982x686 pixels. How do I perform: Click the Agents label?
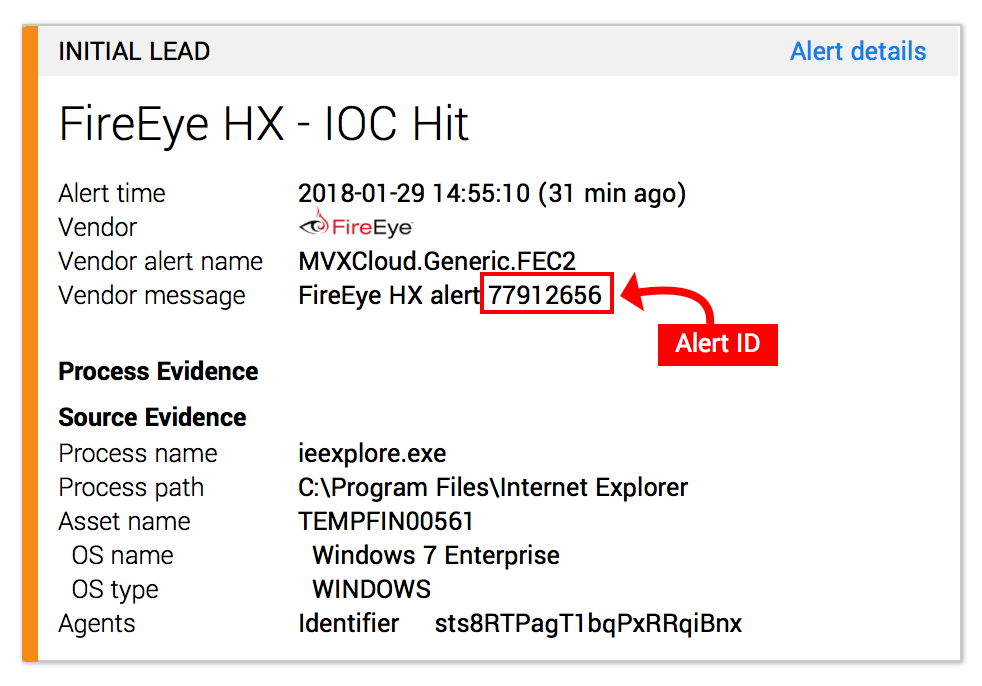(x=97, y=624)
